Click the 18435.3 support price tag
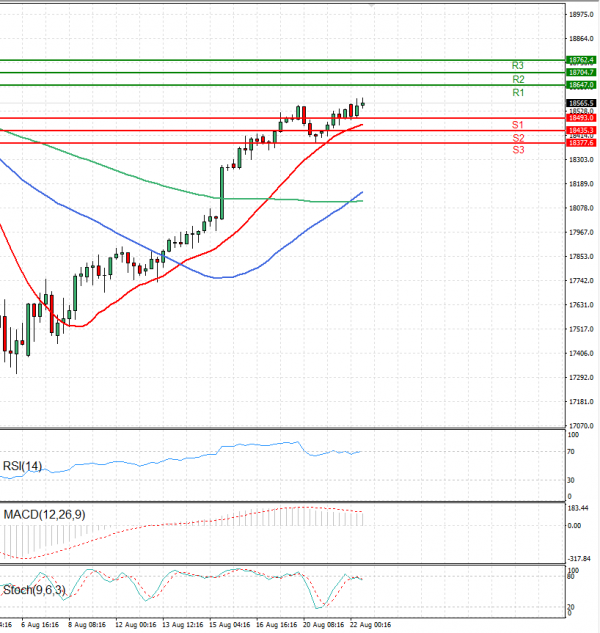 (x=581, y=130)
